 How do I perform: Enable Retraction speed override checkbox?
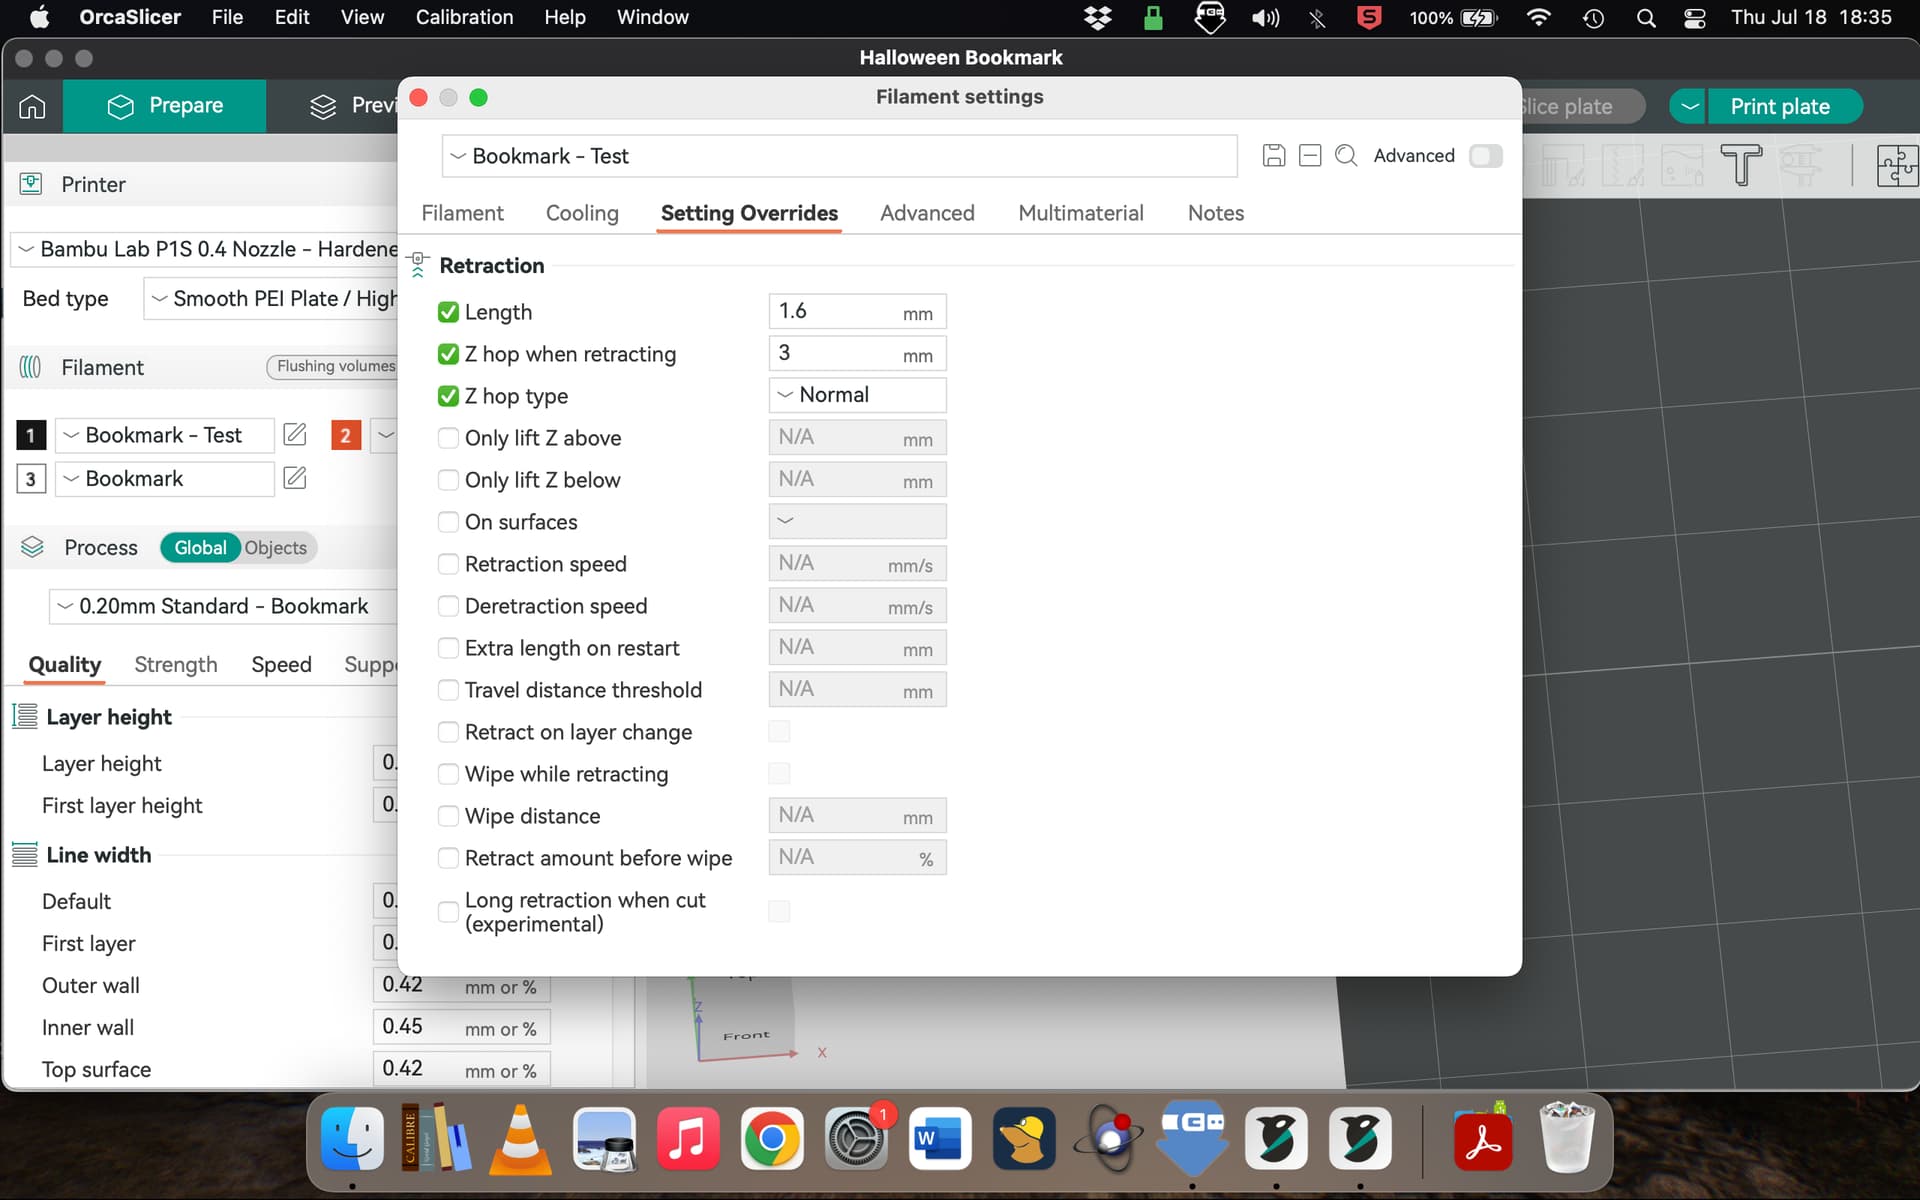[x=448, y=564]
